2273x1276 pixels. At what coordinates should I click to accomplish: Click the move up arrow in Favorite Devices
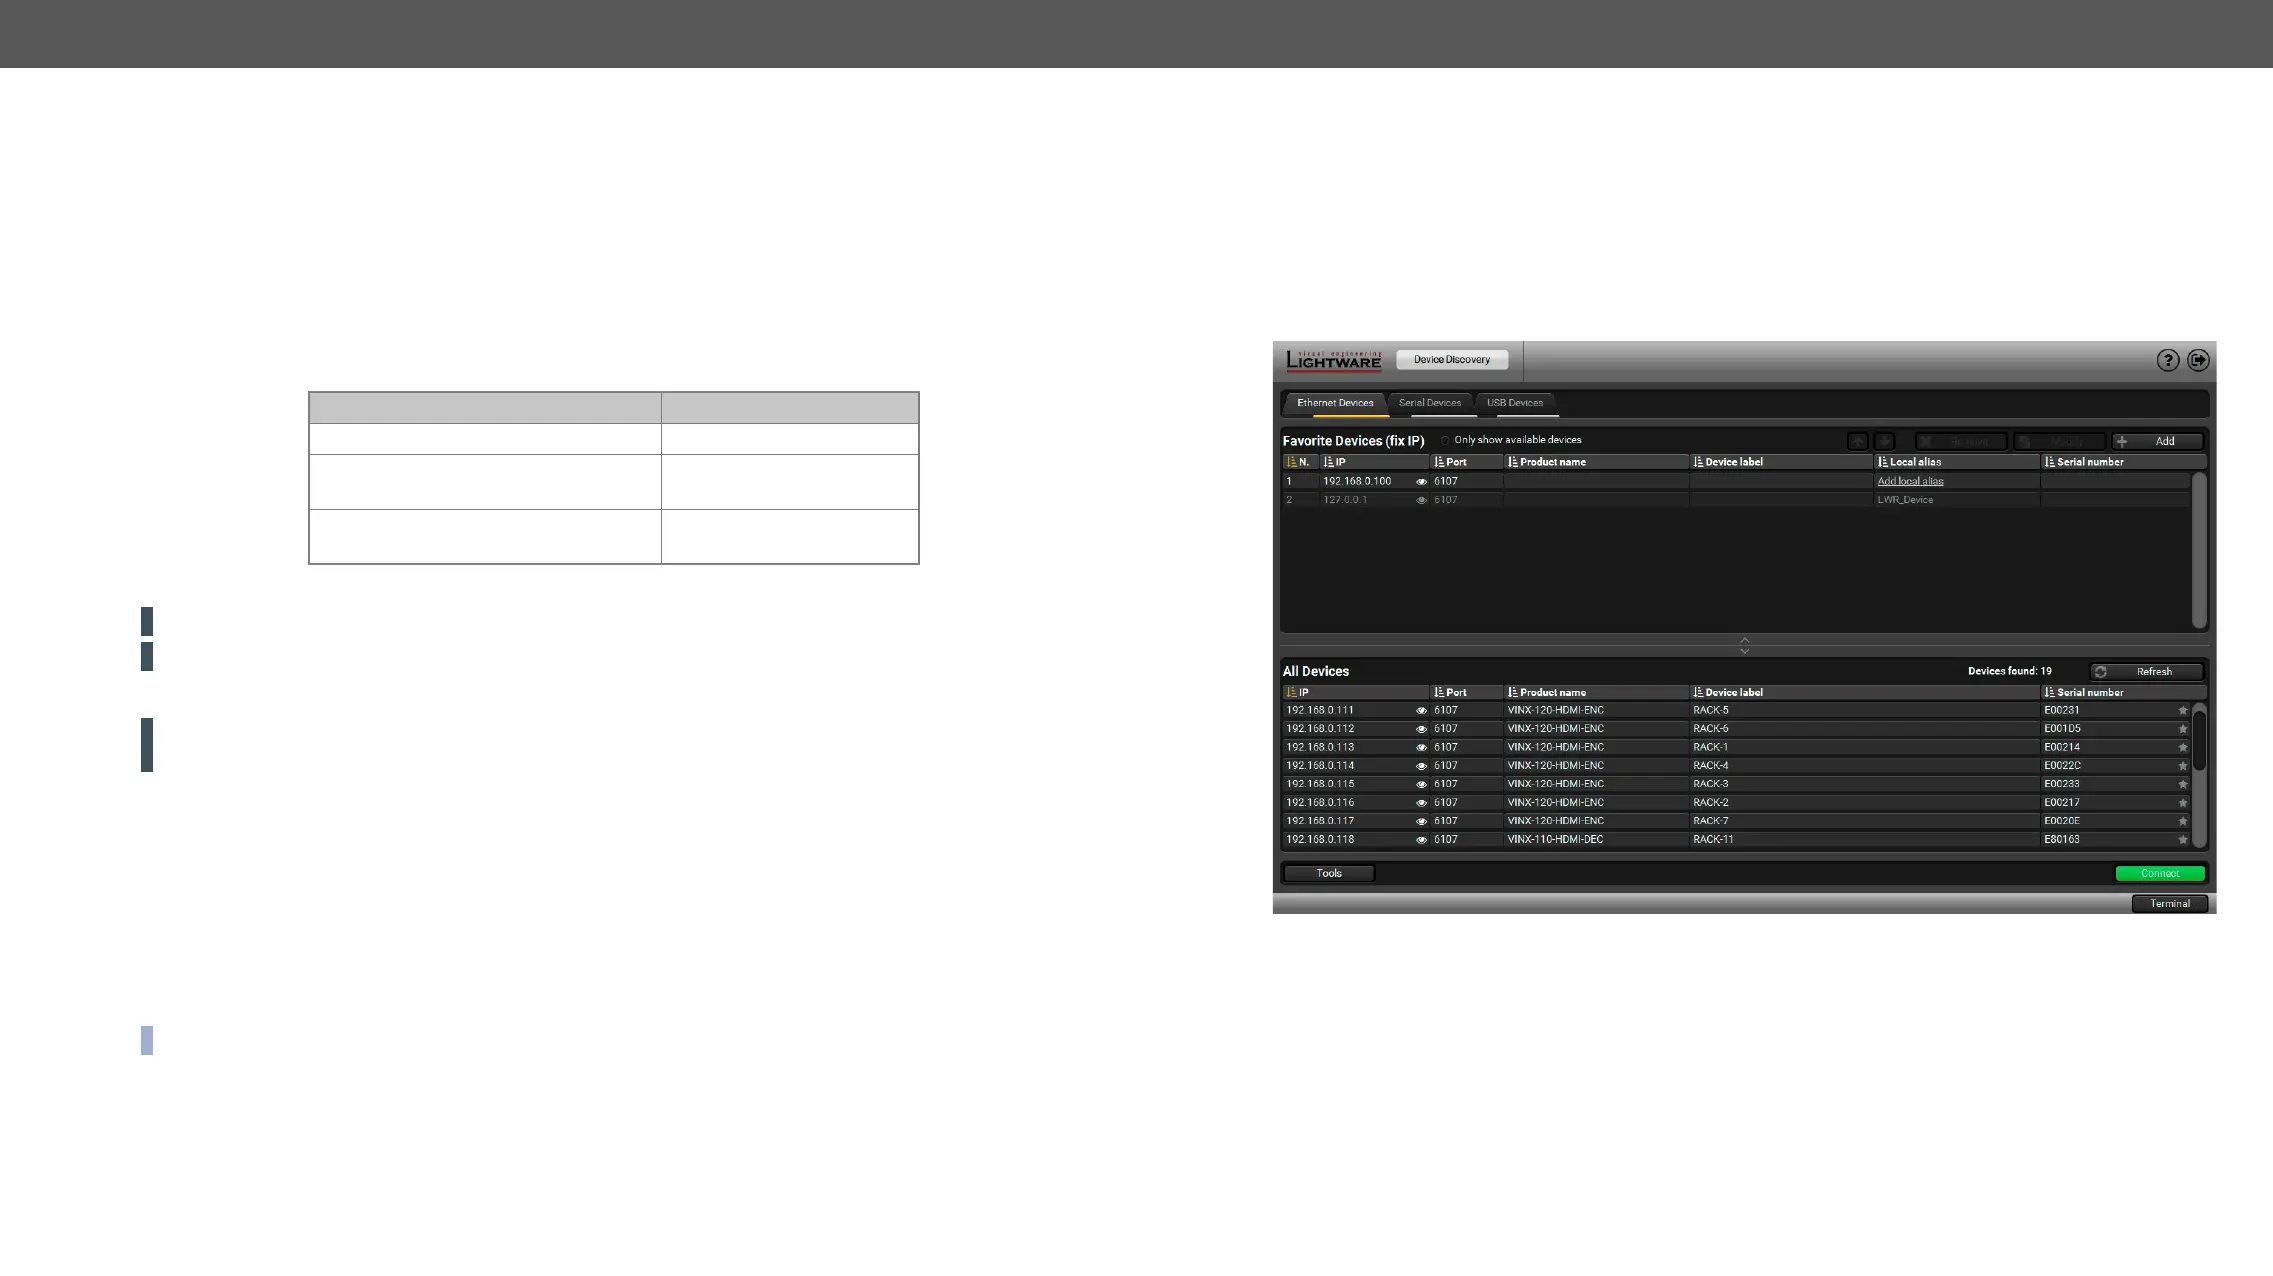coord(1857,441)
